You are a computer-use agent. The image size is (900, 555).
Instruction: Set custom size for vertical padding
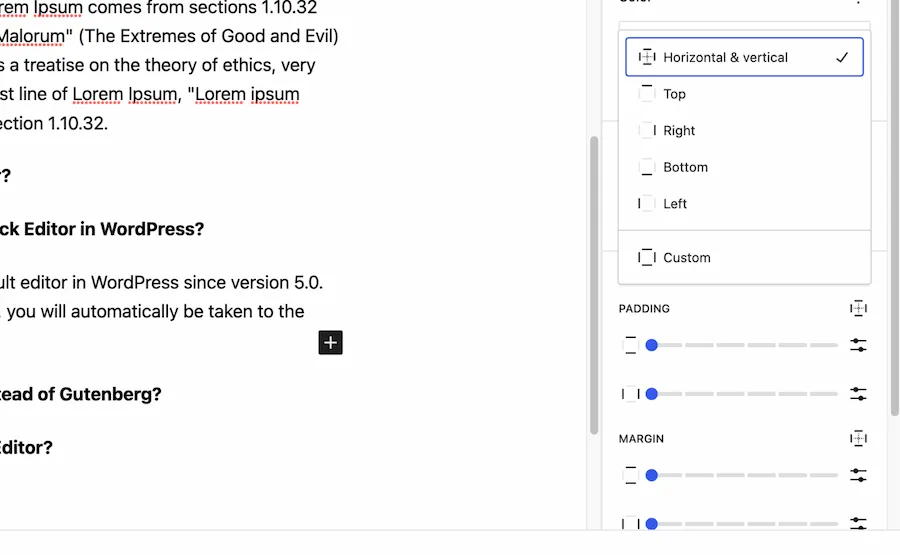point(858,345)
